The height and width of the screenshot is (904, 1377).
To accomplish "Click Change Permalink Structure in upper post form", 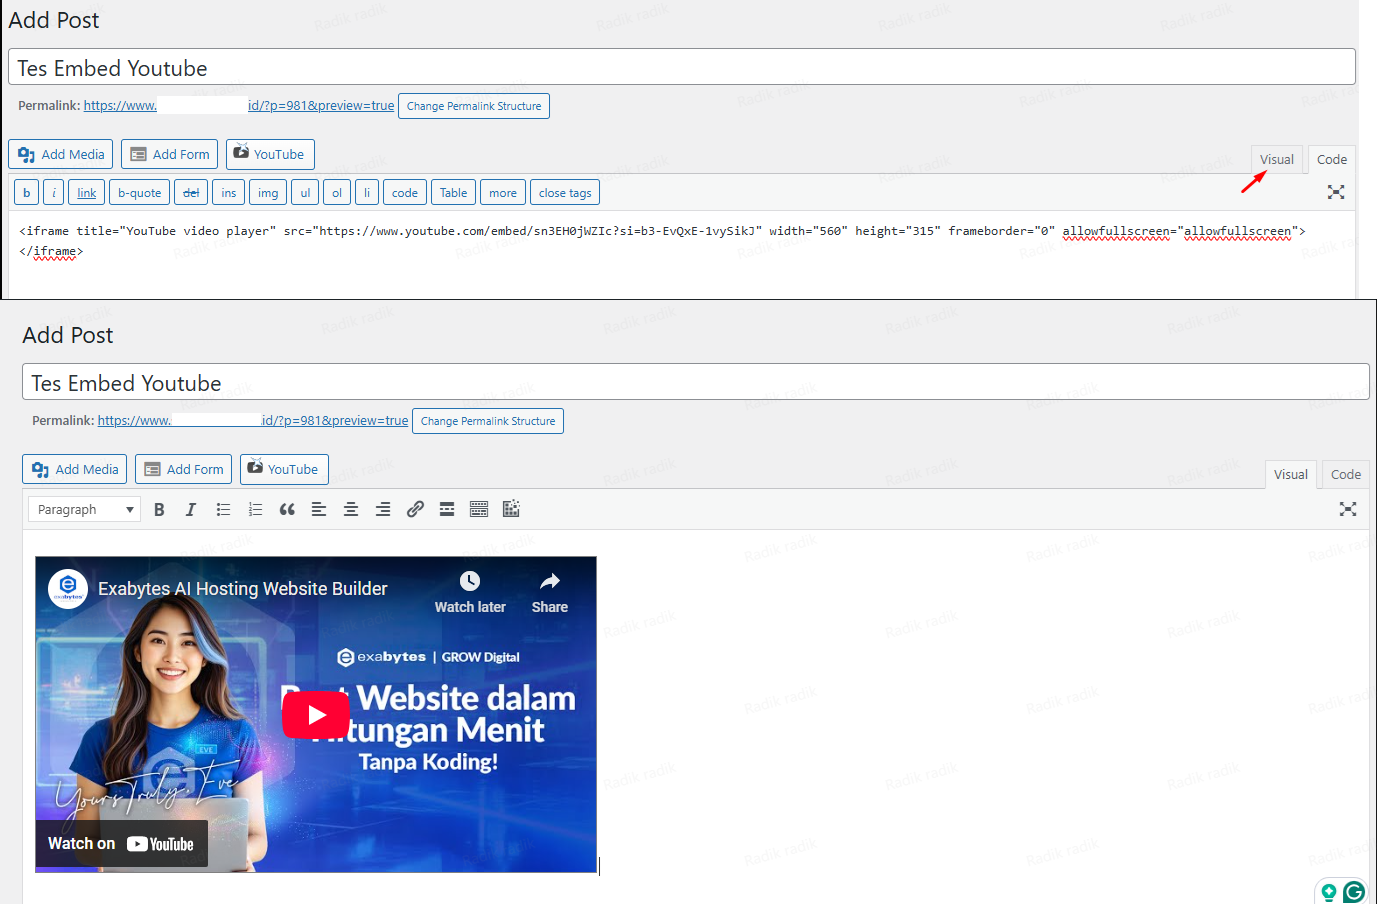I will click(474, 106).
